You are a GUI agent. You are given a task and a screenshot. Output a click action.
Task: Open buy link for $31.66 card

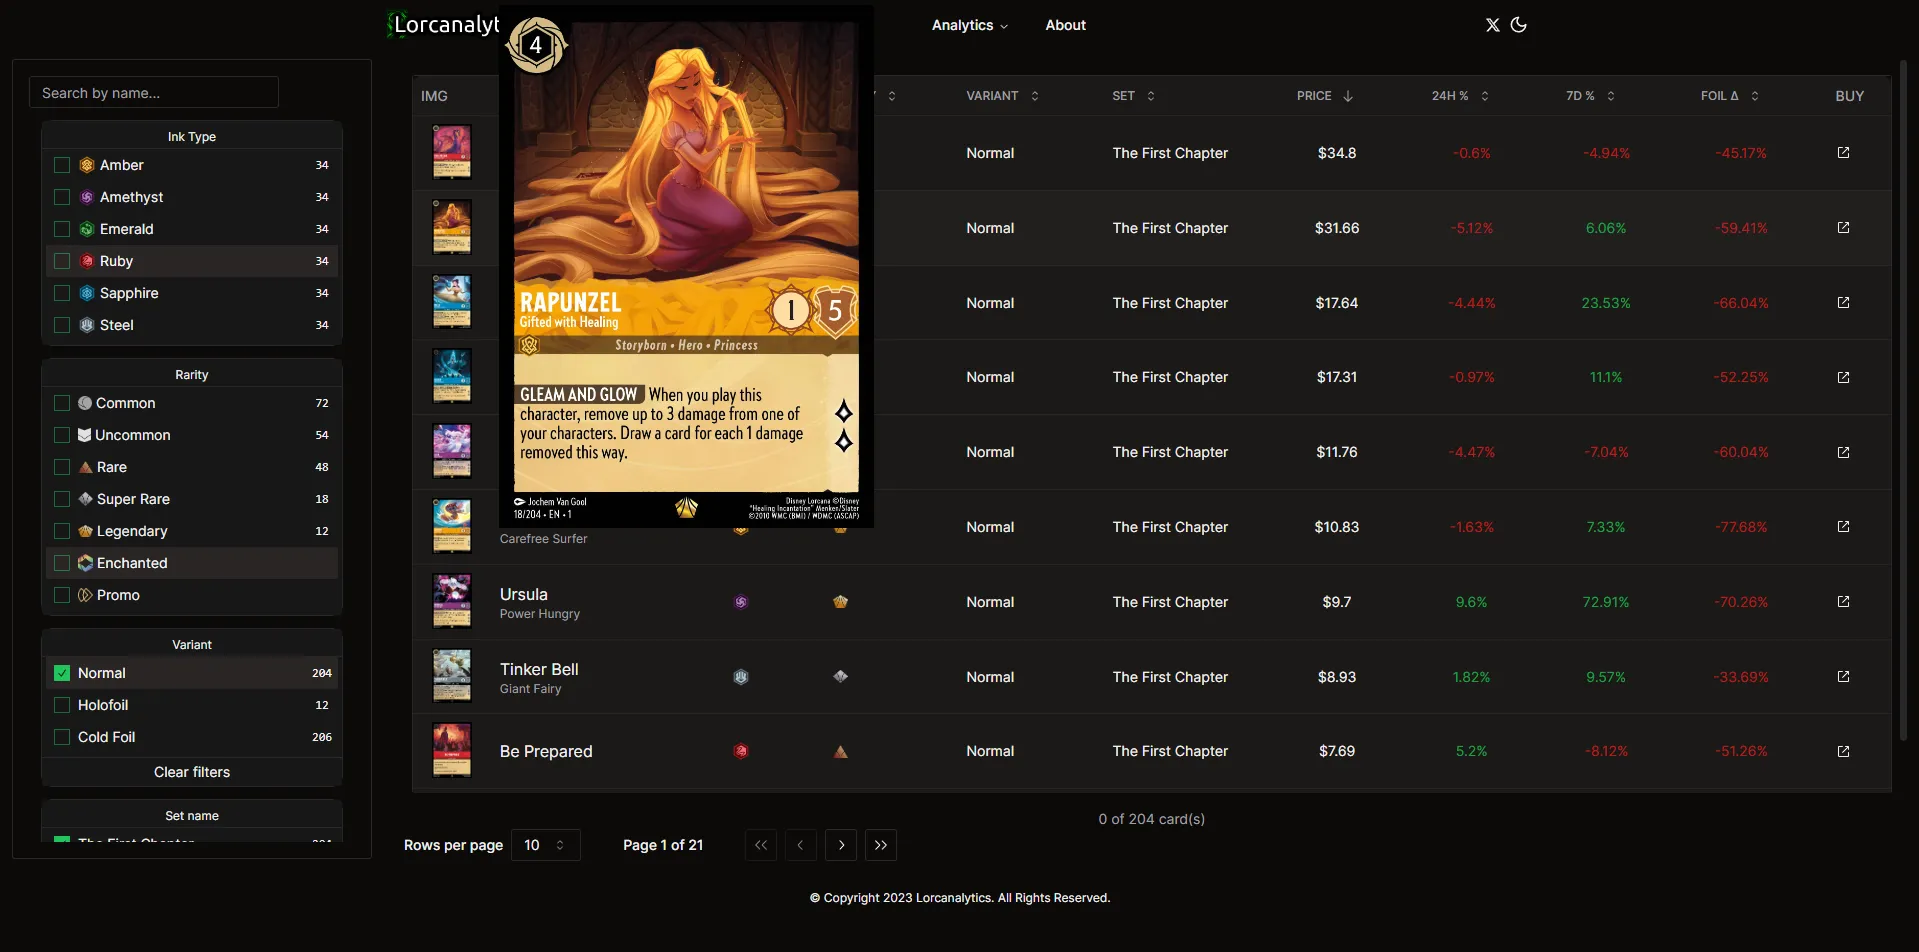pos(1843,228)
